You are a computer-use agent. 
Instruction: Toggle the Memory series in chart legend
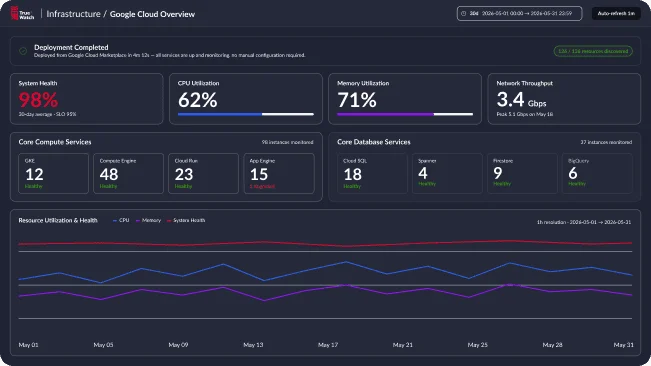coord(148,220)
